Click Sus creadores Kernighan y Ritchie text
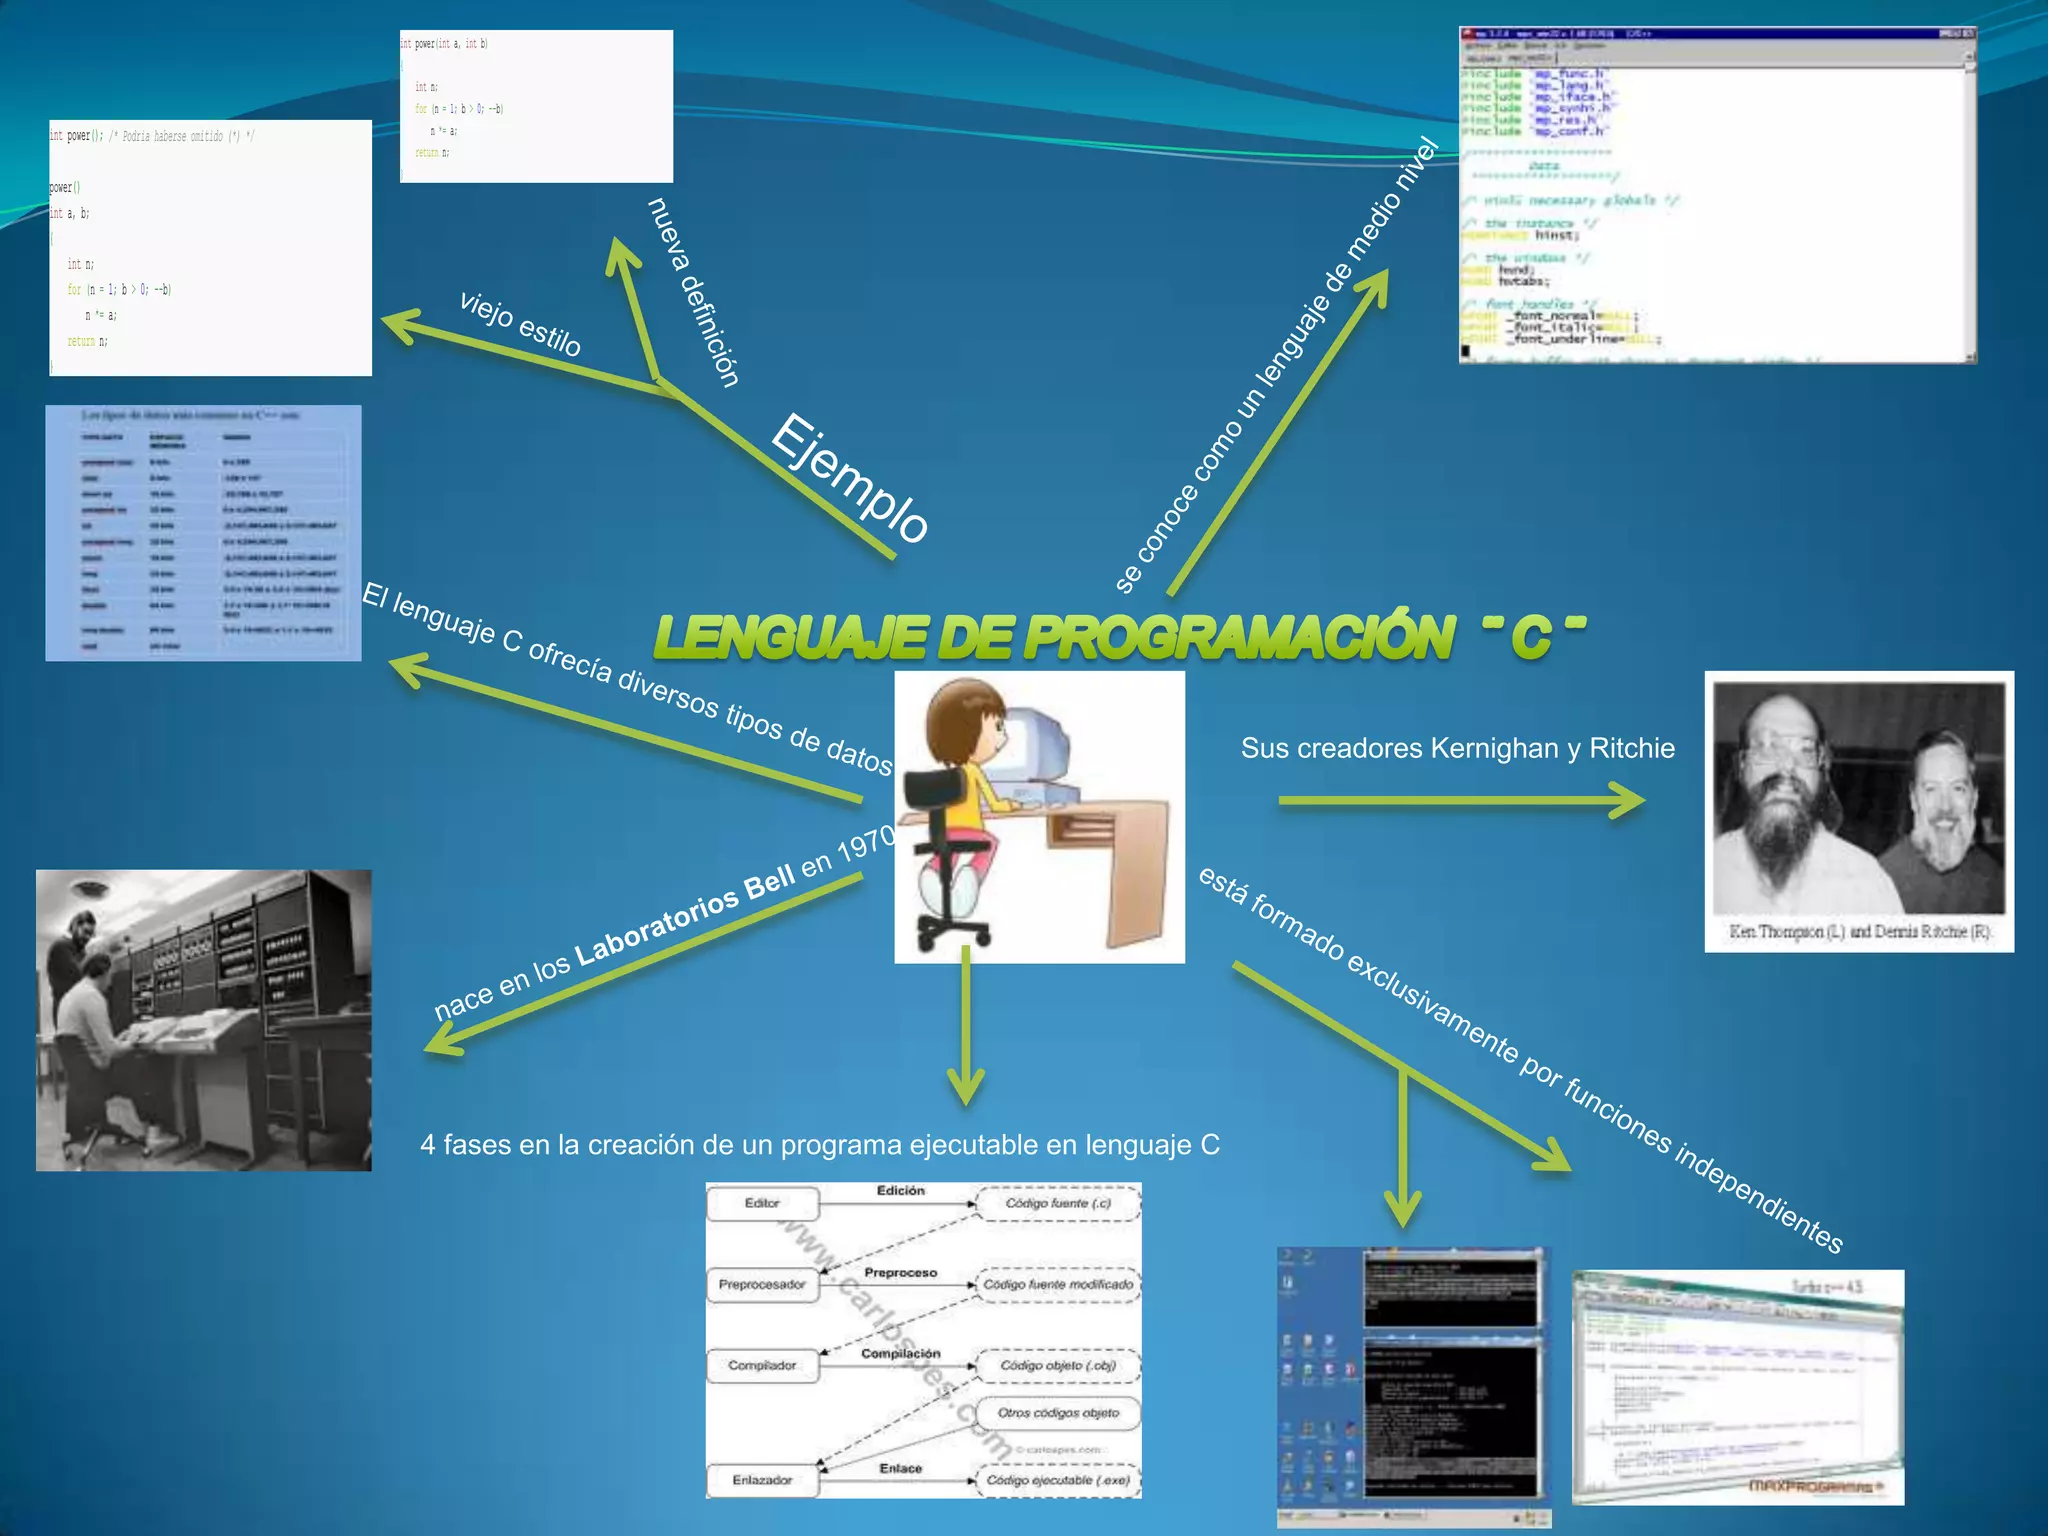The width and height of the screenshot is (2048, 1536). tap(1457, 748)
